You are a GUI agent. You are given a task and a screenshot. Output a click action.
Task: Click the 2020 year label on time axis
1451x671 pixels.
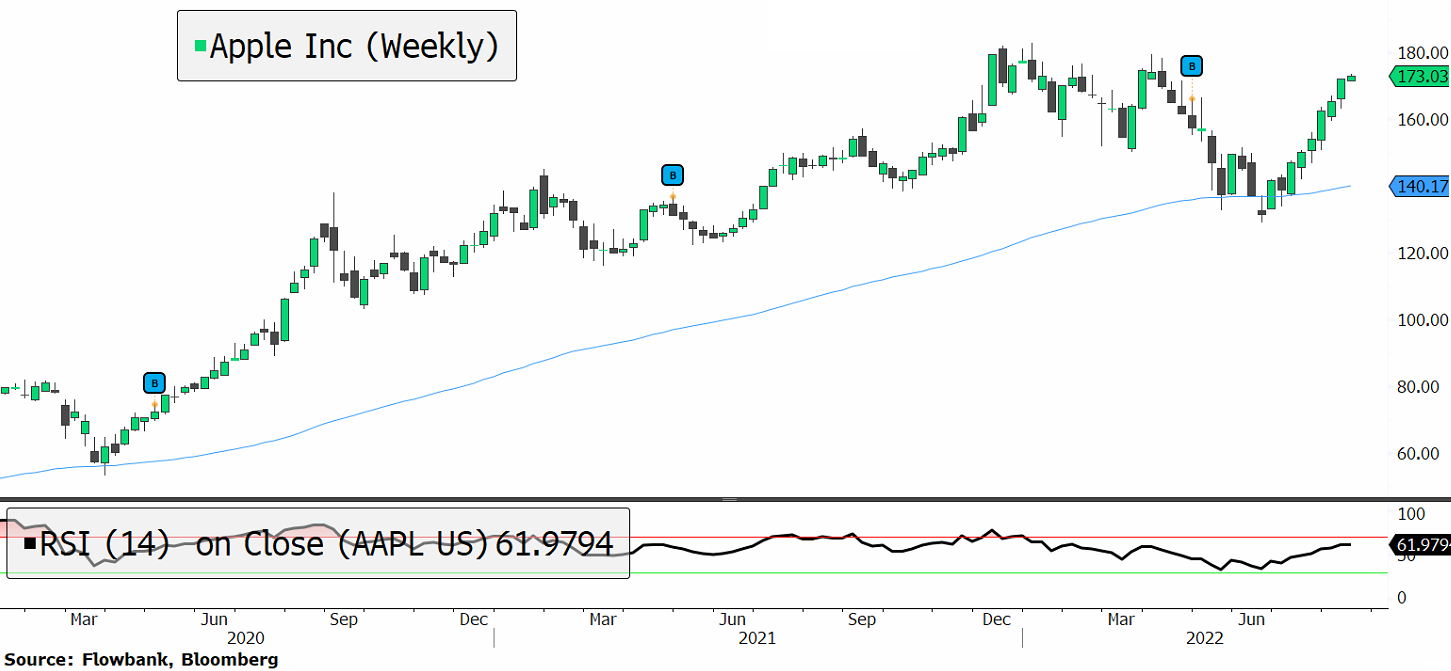[246, 638]
